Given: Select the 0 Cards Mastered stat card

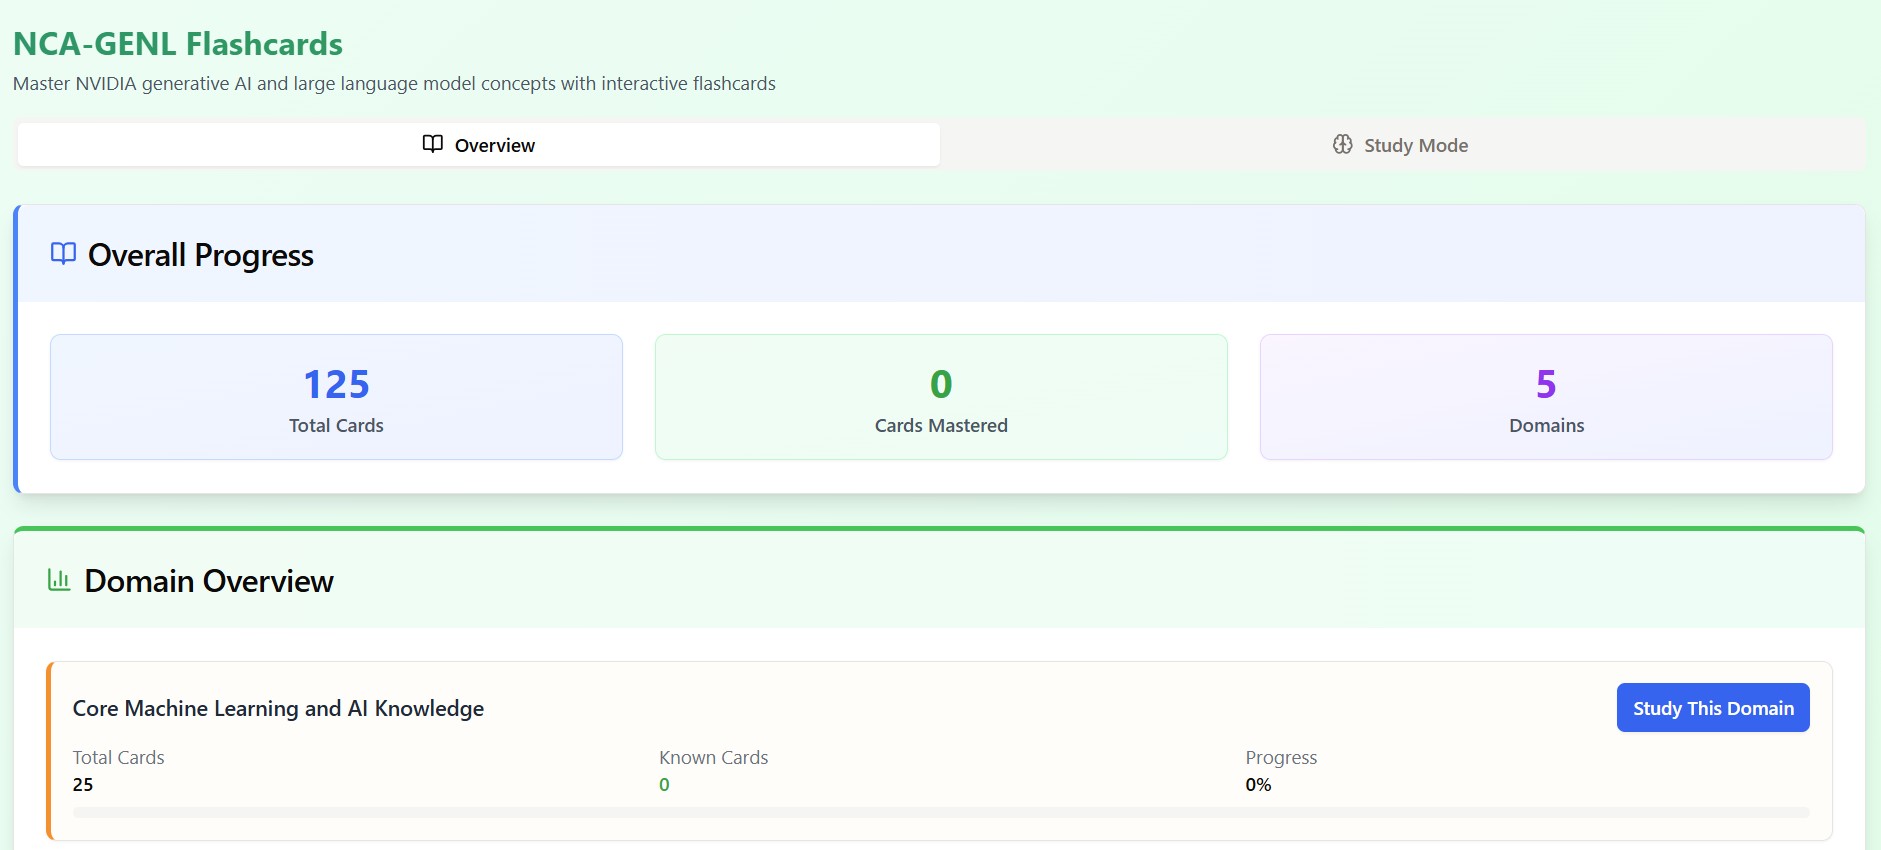Looking at the screenshot, I should (x=941, y=397).
